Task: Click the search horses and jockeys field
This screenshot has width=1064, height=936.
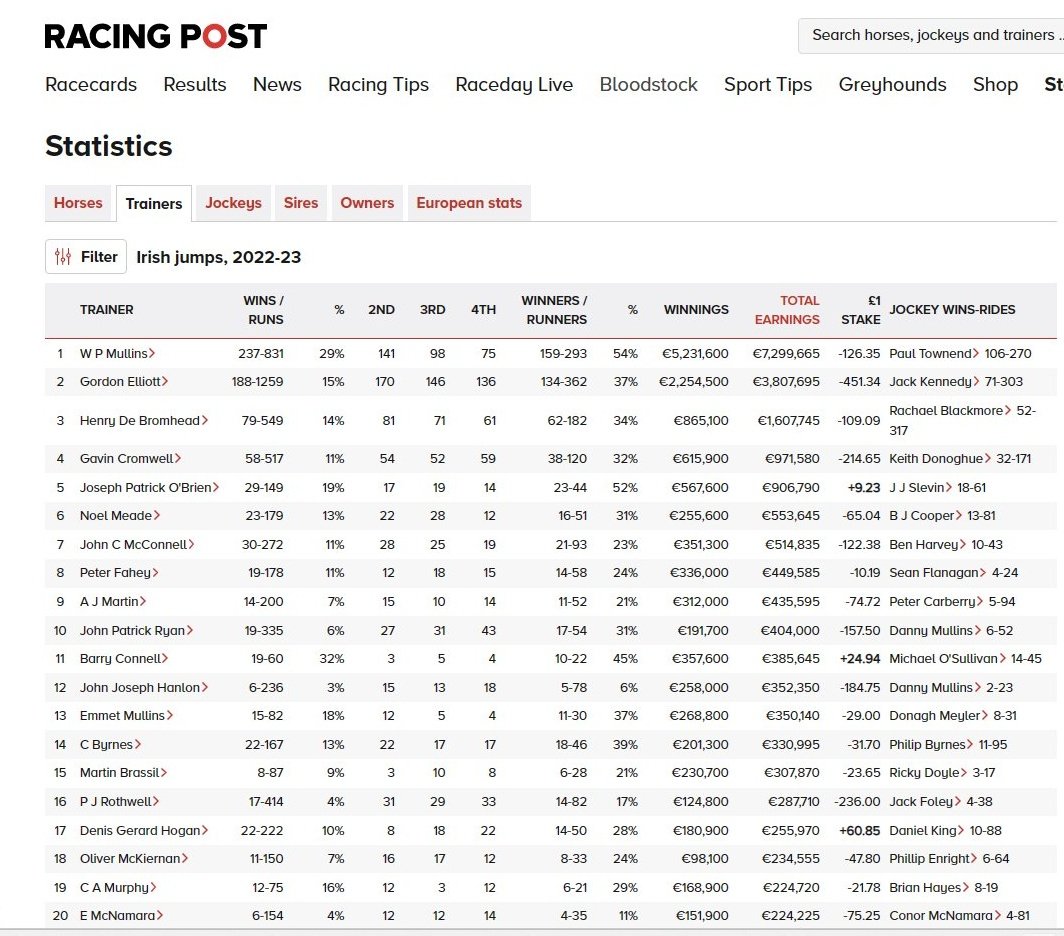Action: [929, 35]
